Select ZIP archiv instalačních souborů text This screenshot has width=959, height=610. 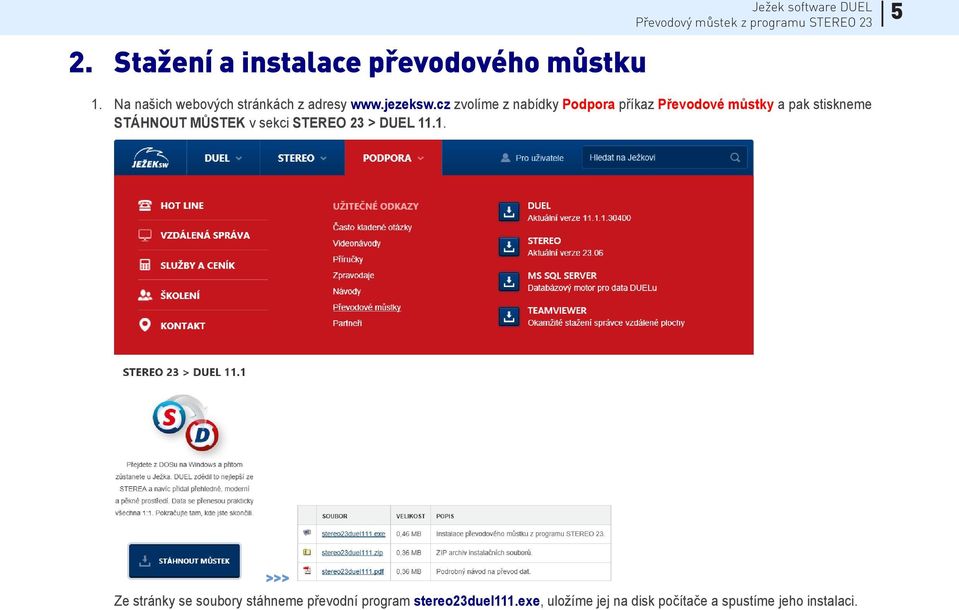click(x=484, y=552)
